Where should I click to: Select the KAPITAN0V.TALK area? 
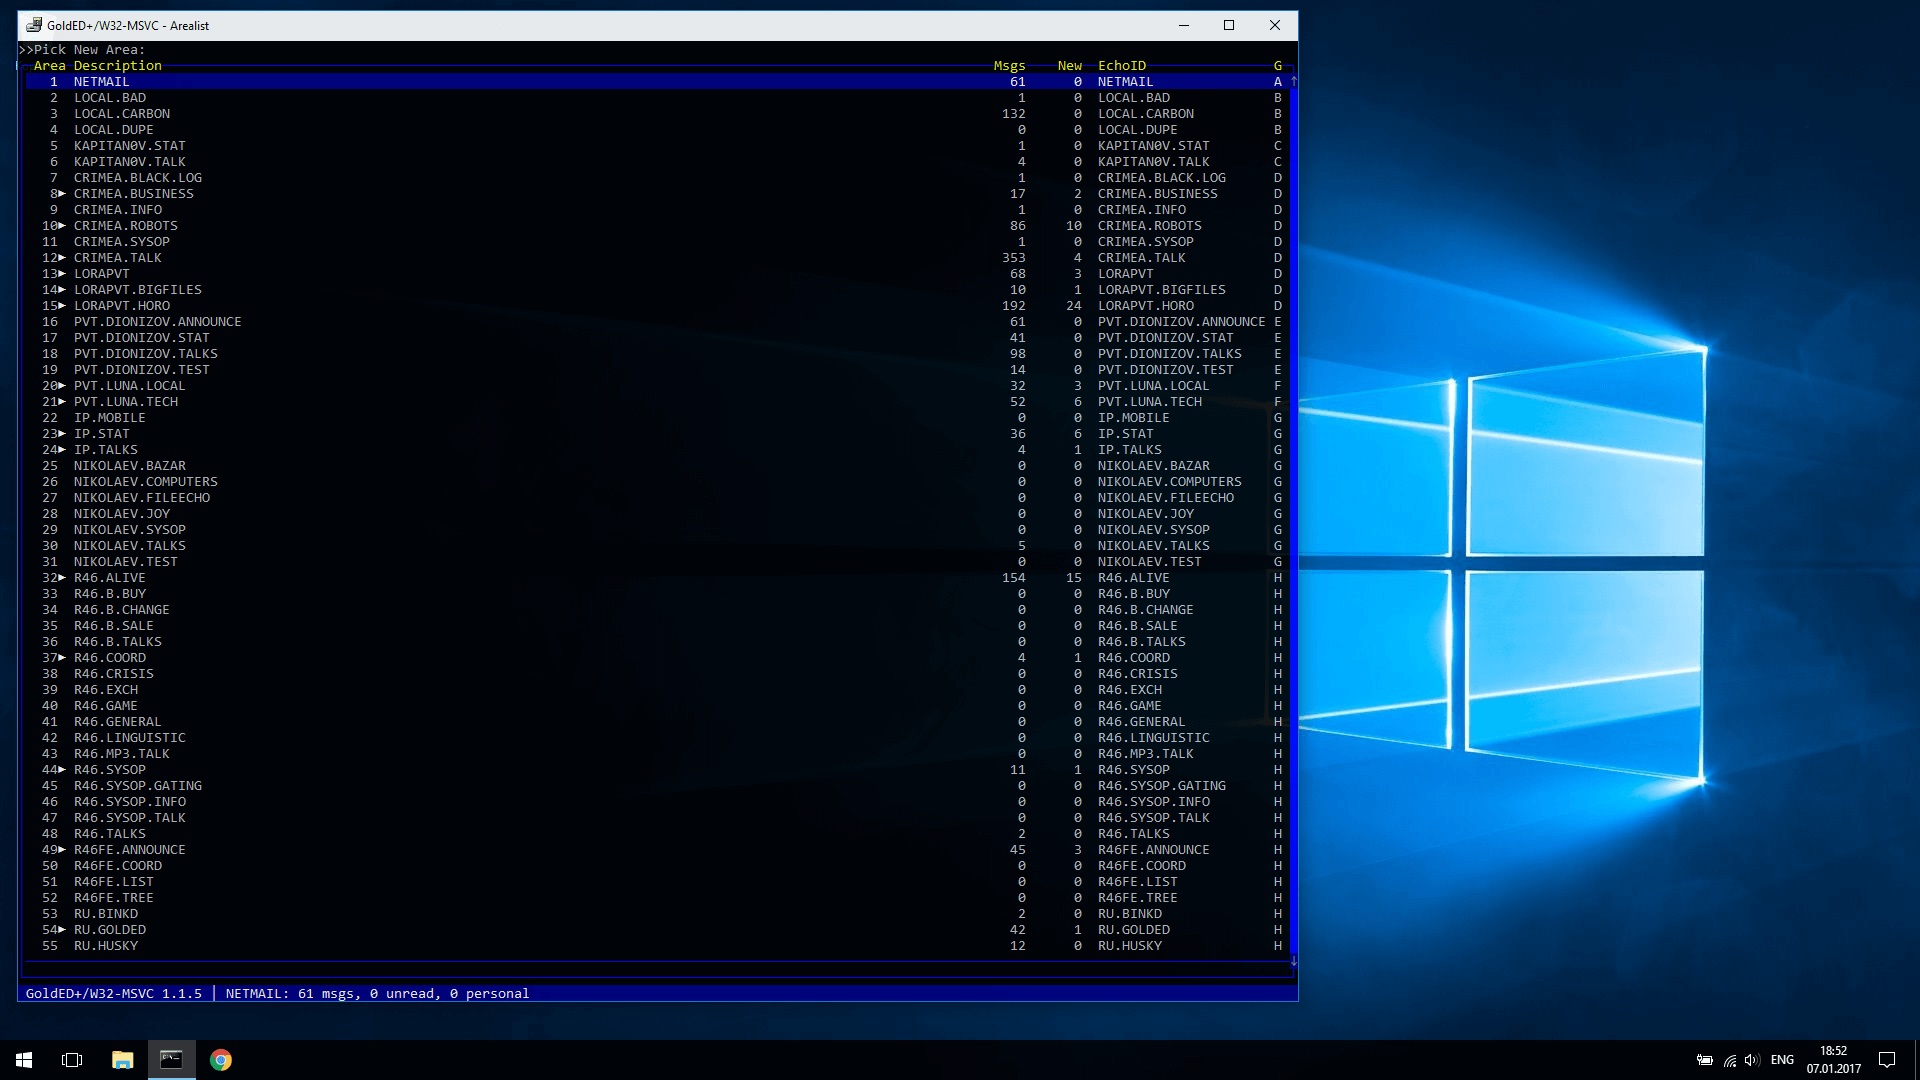657,162
